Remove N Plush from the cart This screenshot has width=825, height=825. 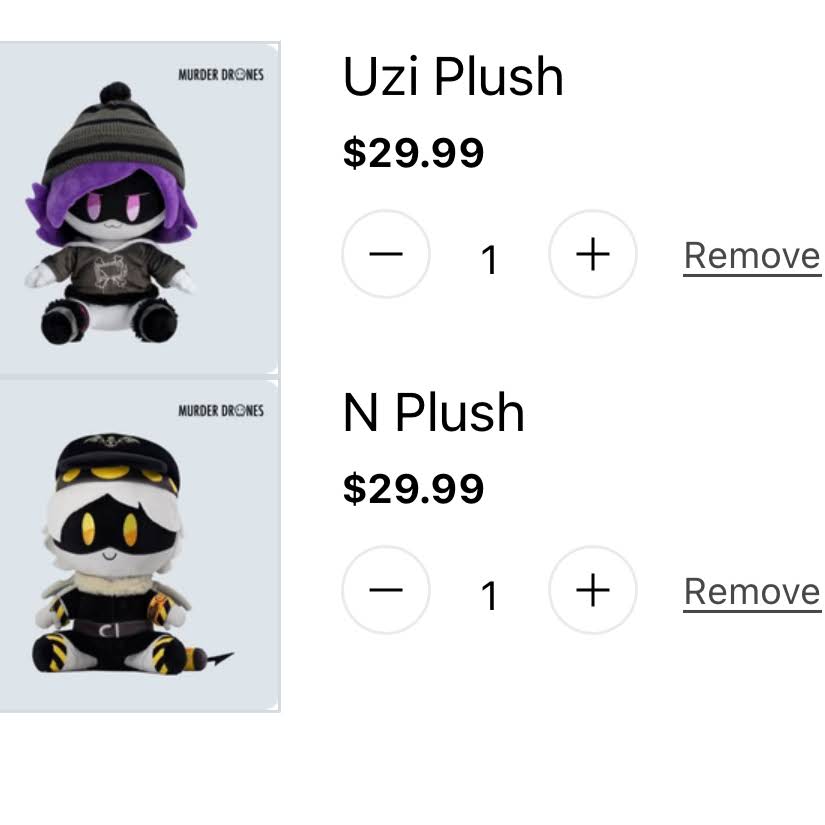pos(752,592)
